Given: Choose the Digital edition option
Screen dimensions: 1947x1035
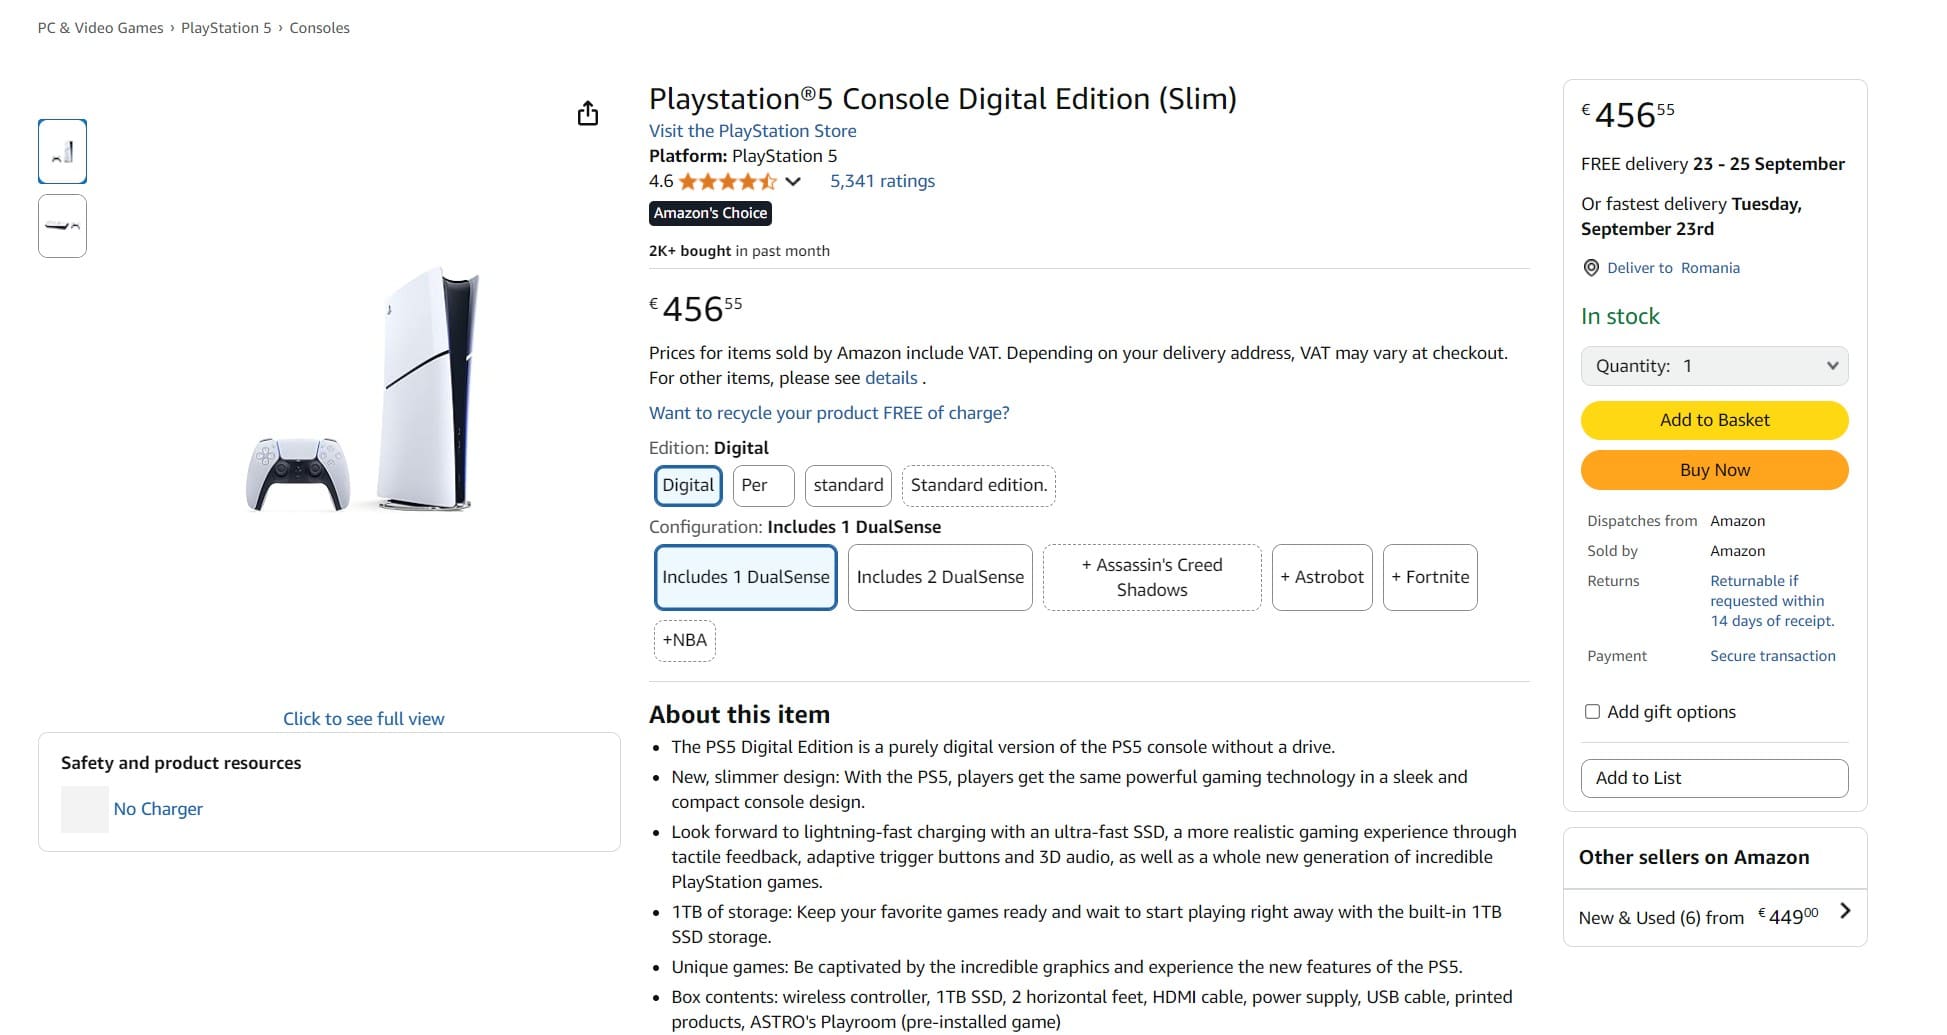Looking at the screenshot, I should (688, 486).
